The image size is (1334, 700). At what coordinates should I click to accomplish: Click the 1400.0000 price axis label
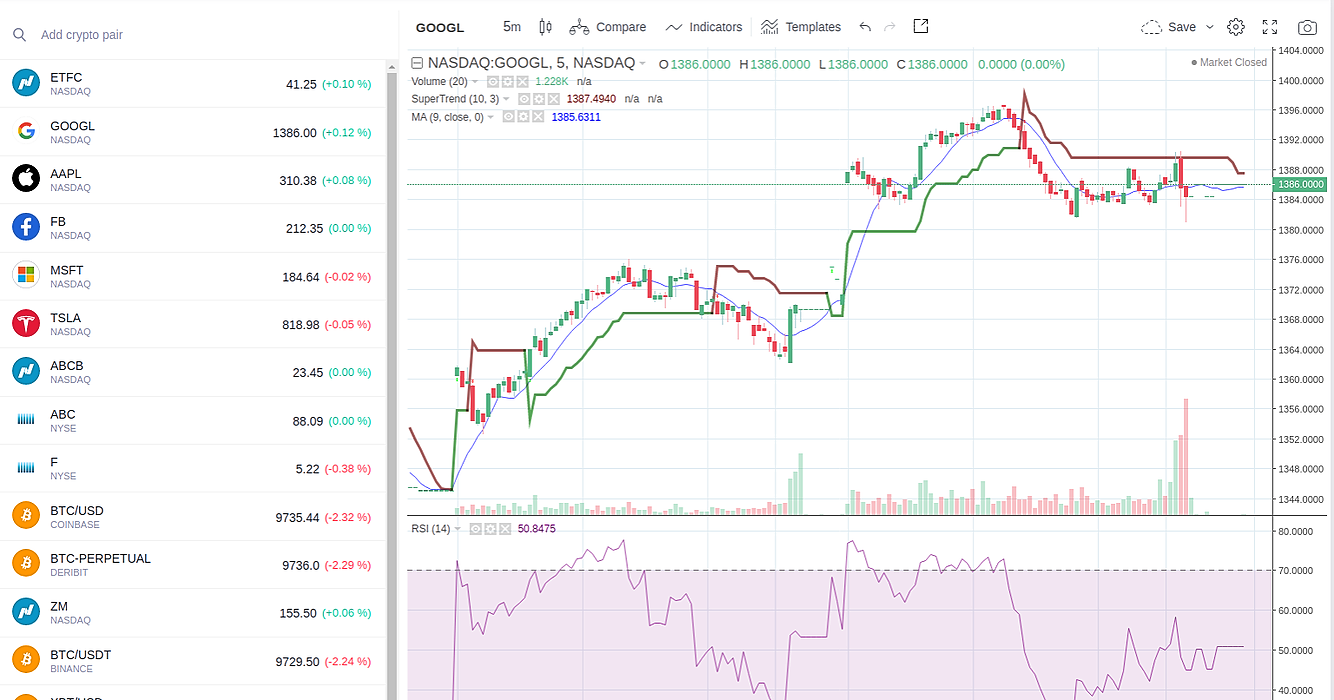tap(1300, 80)
